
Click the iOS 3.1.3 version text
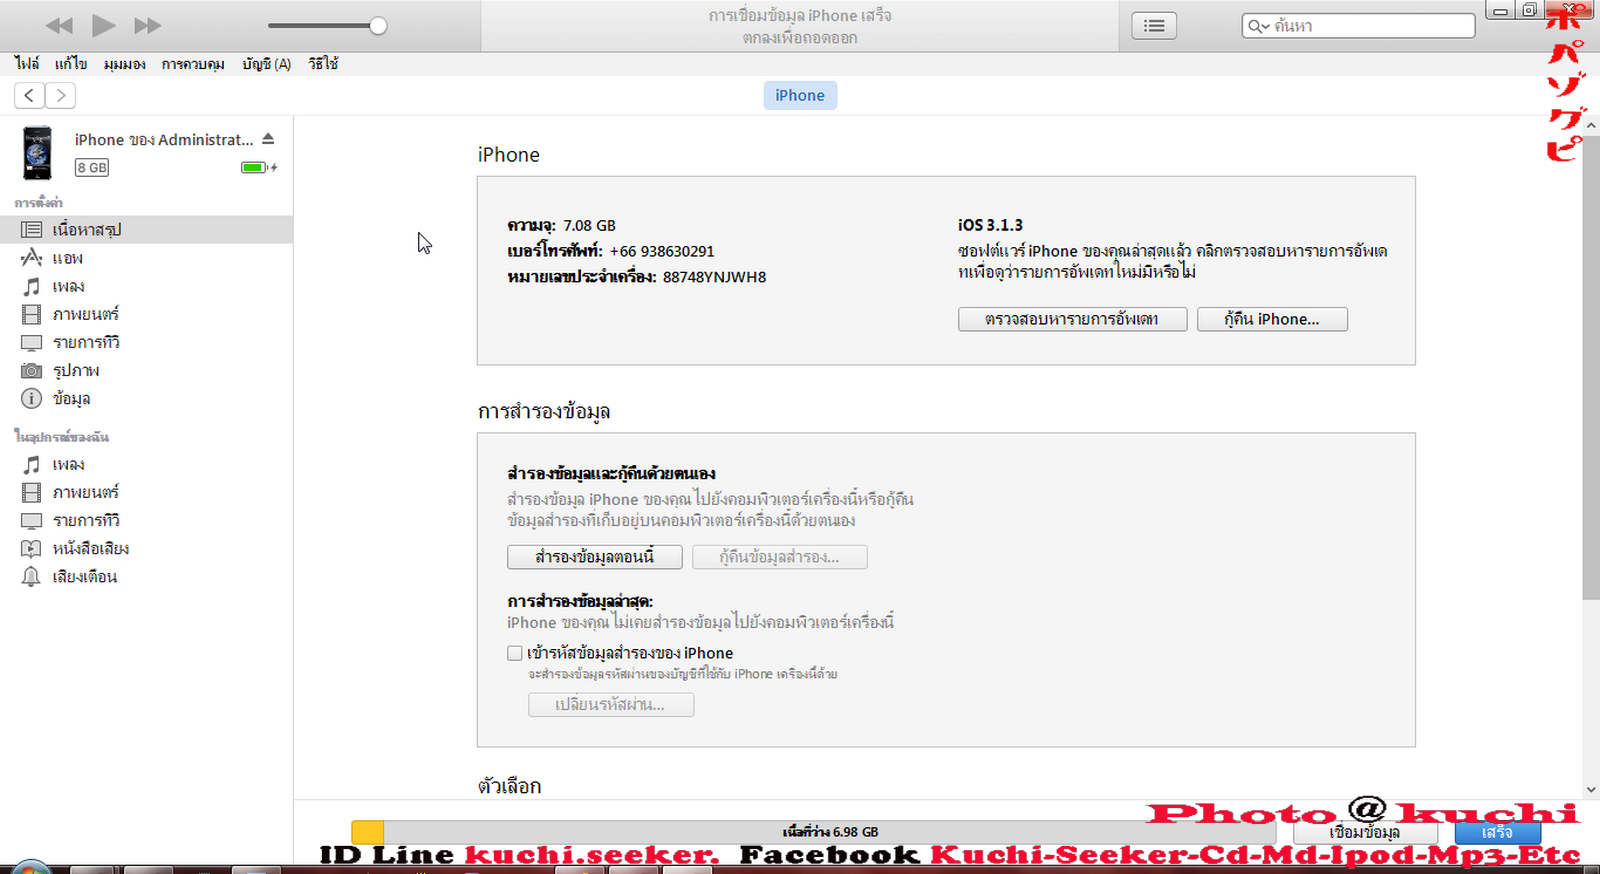pos(990,225)
